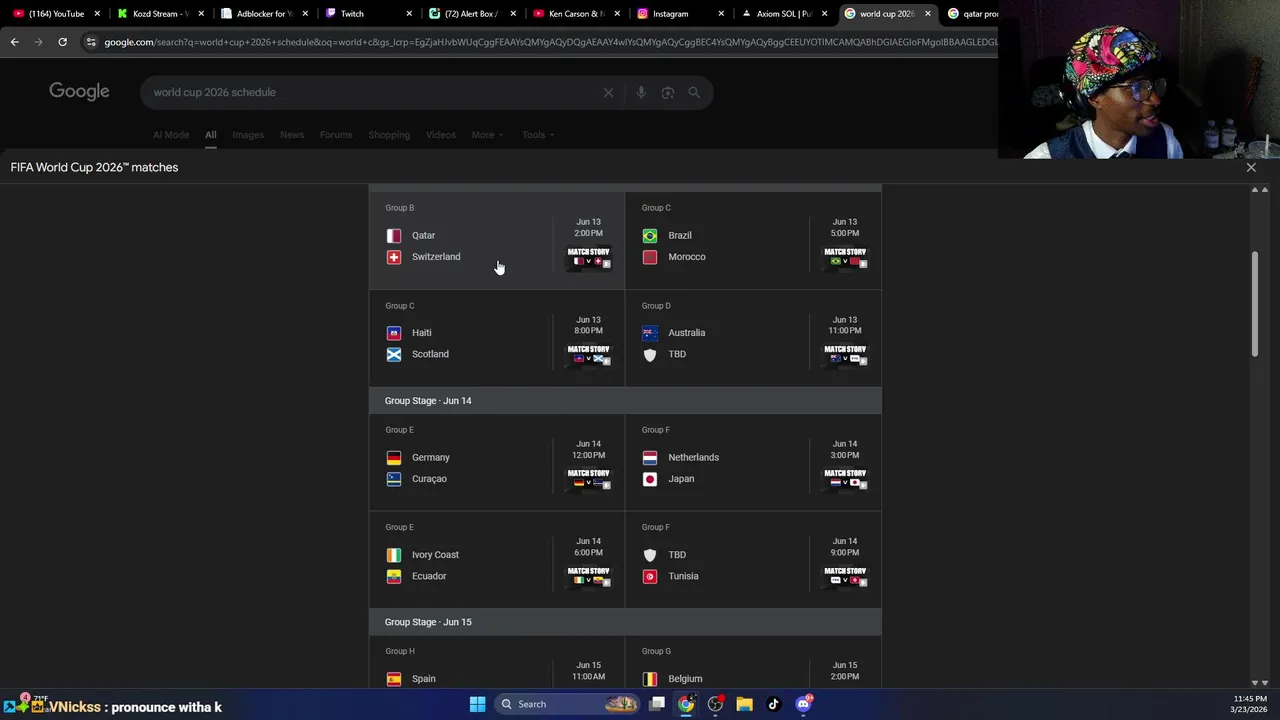Click the Switzerland flag icon

tap(394, 257)
